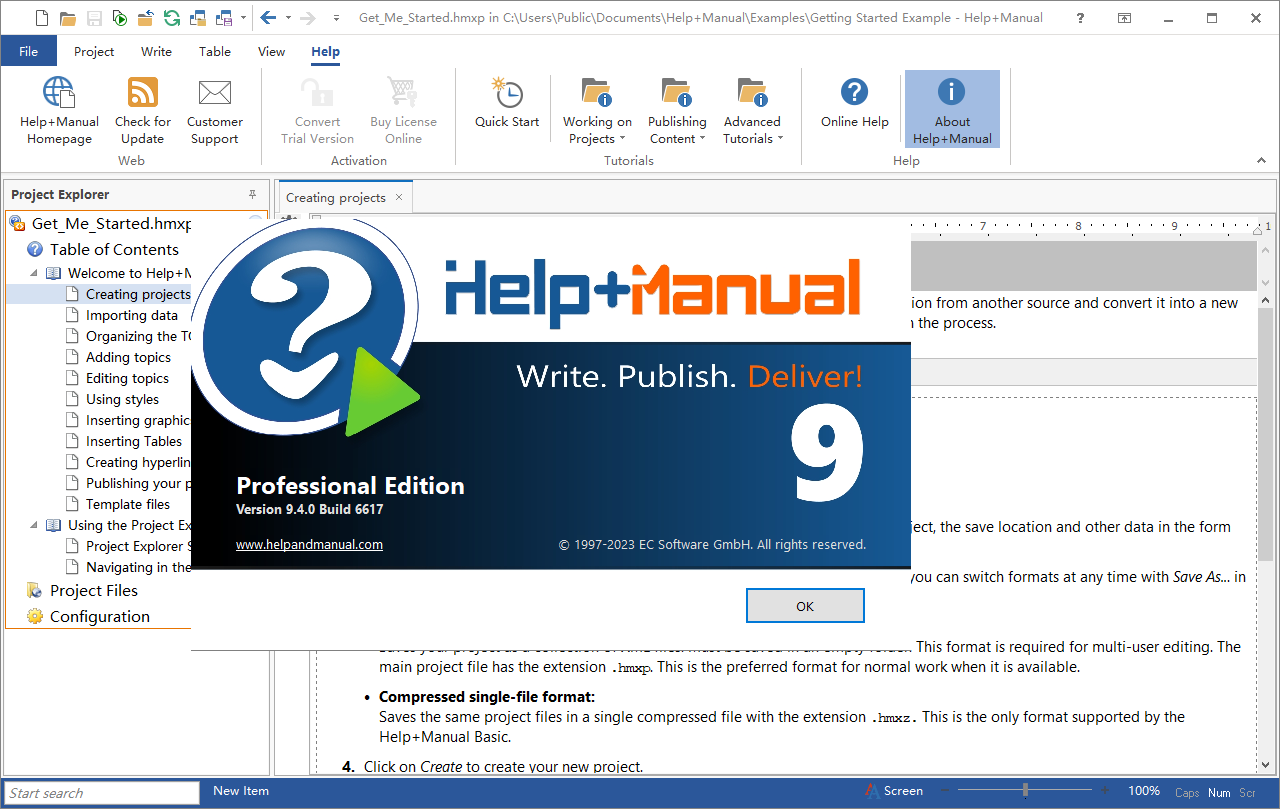Select the Help ribbon tab
1280x809 pixels.
(325, 52)
